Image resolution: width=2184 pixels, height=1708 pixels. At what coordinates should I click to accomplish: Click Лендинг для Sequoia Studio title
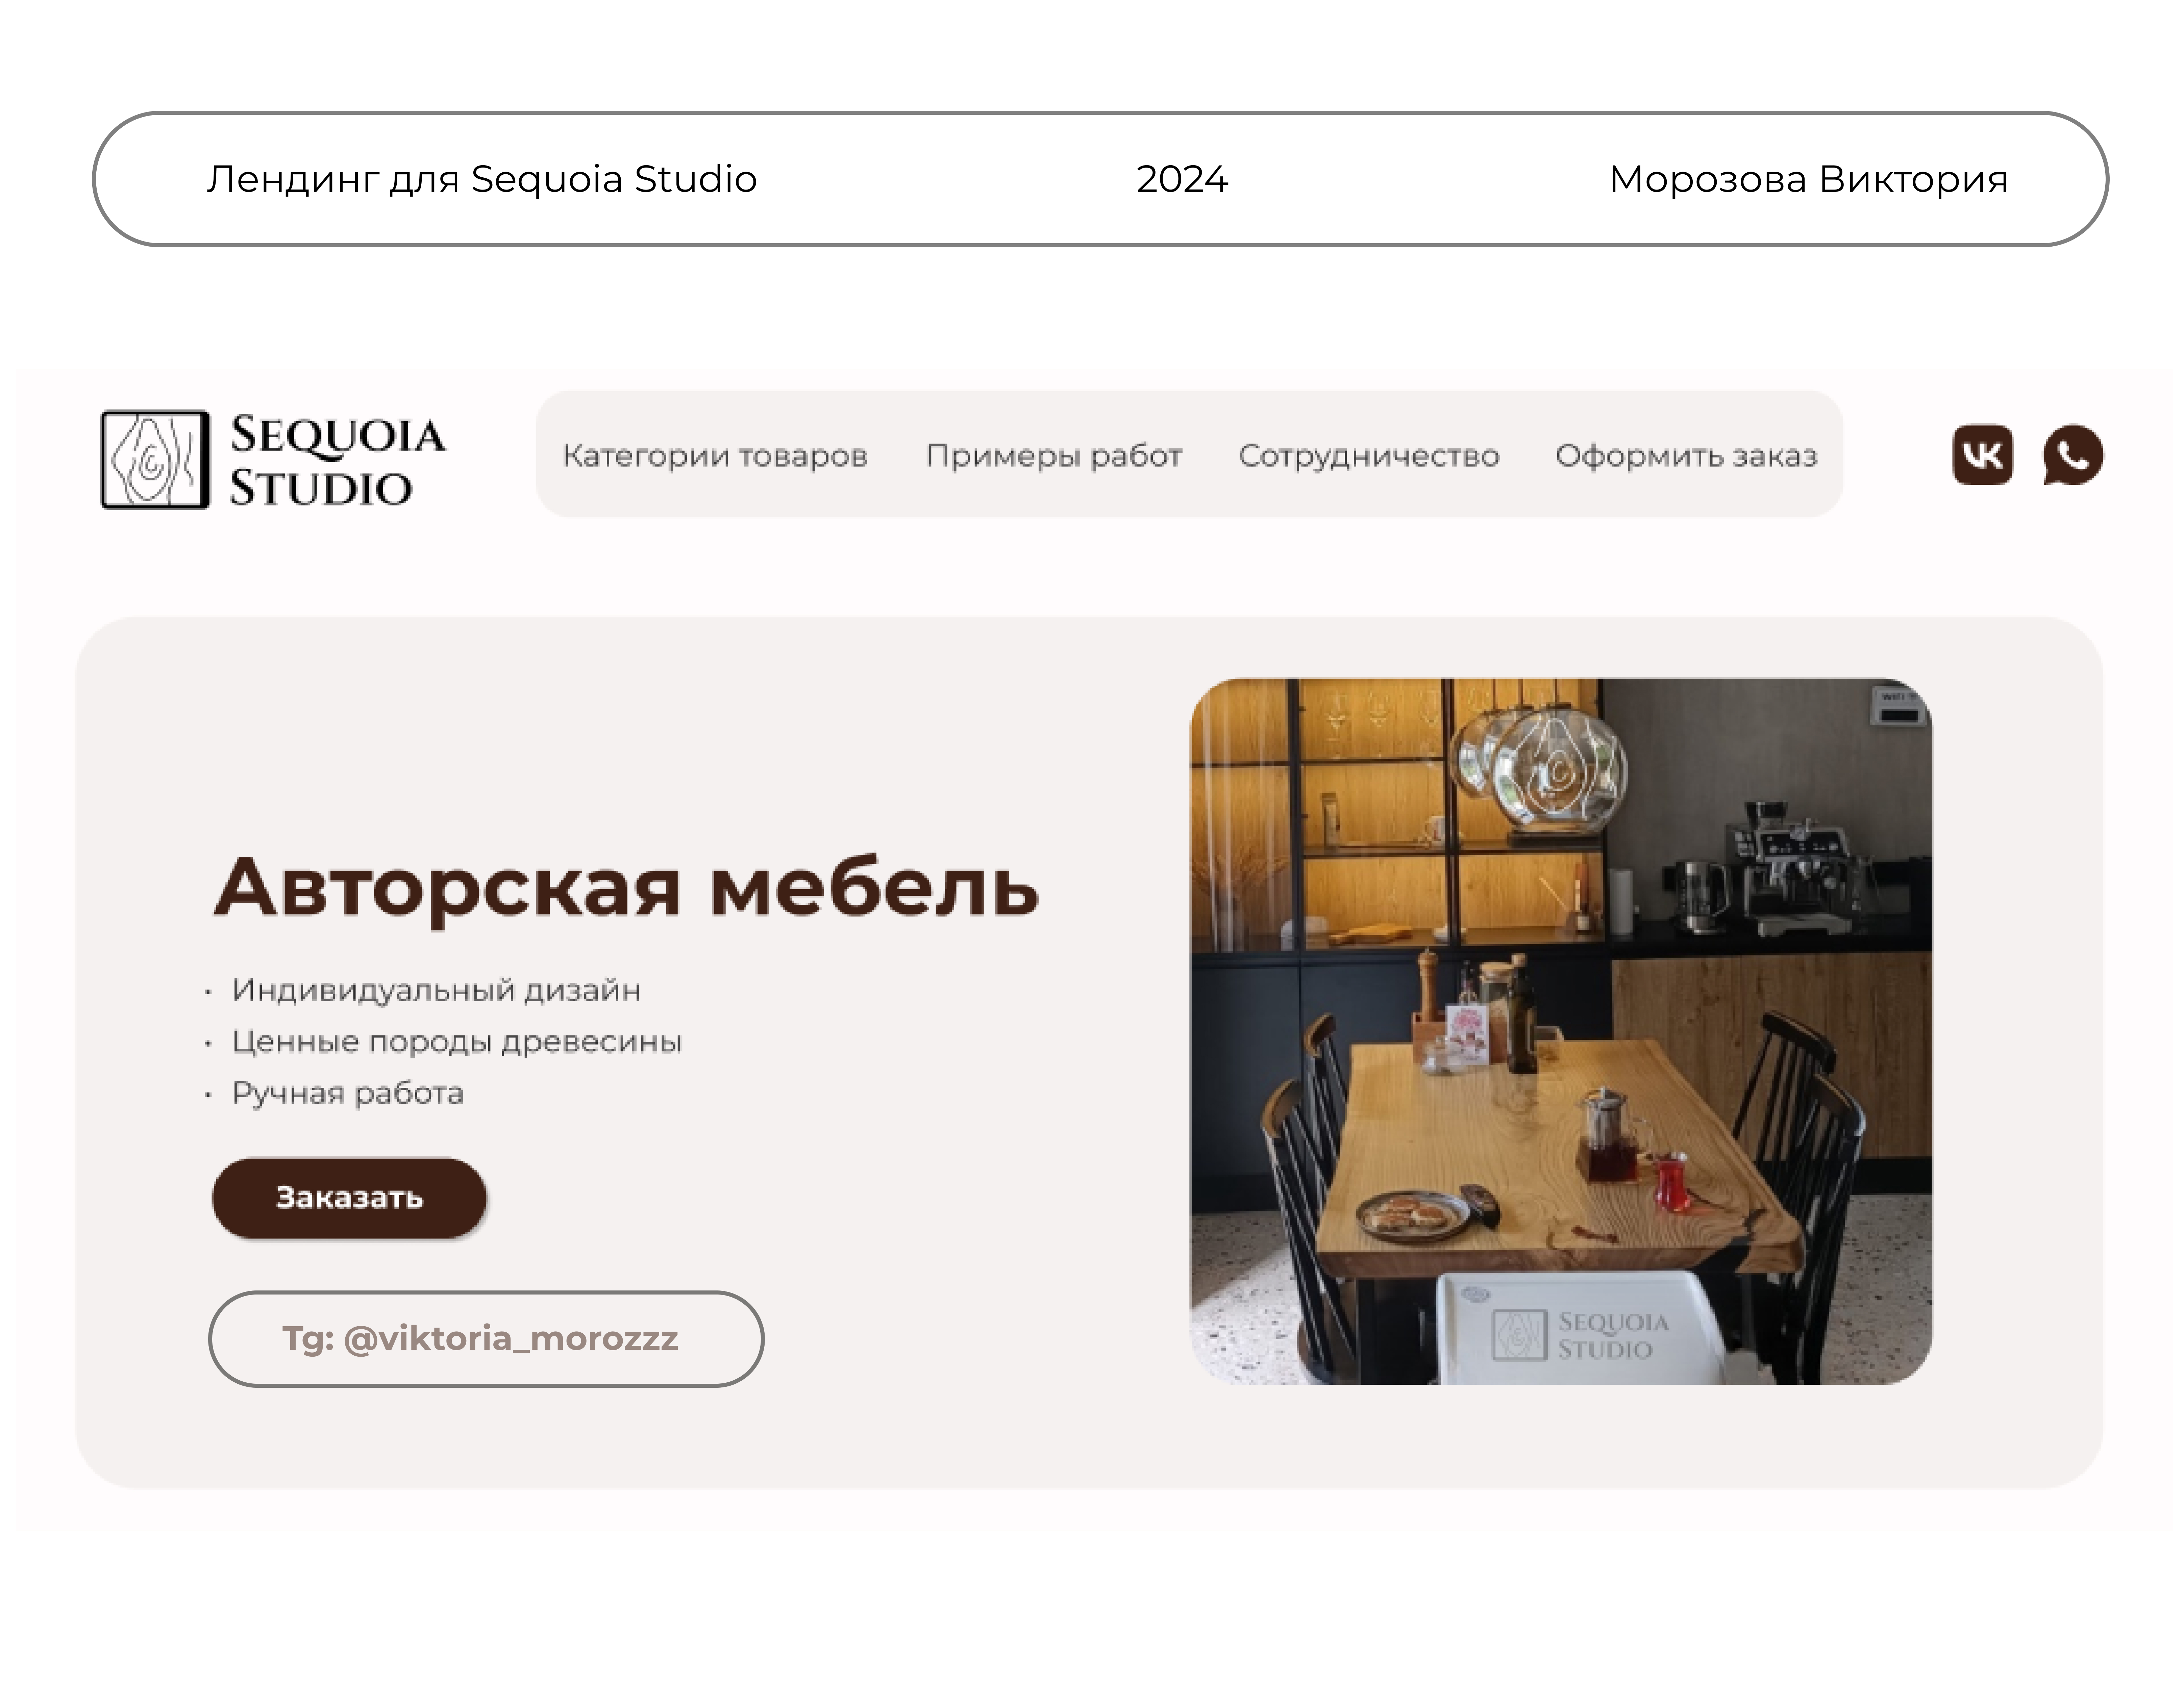tap(482, 179)
